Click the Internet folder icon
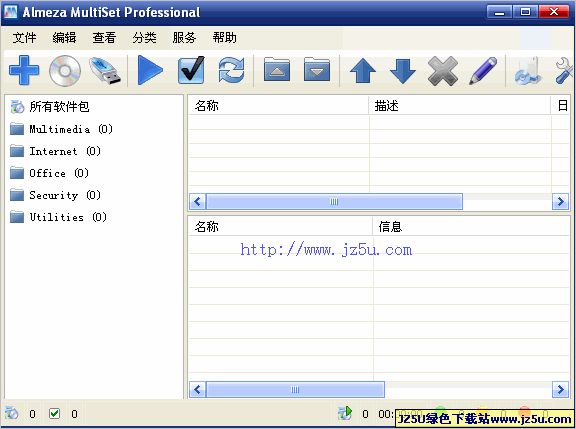Viewport: 576px width, 429px height. (17, 151)
